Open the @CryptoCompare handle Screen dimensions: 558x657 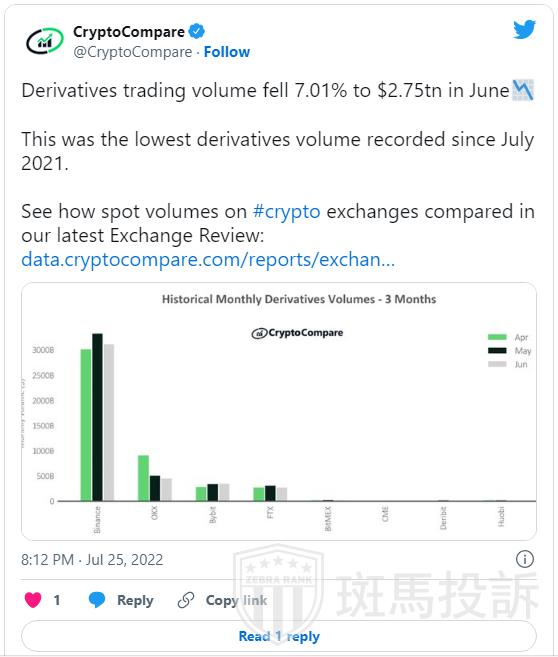(x=133, y=52)
